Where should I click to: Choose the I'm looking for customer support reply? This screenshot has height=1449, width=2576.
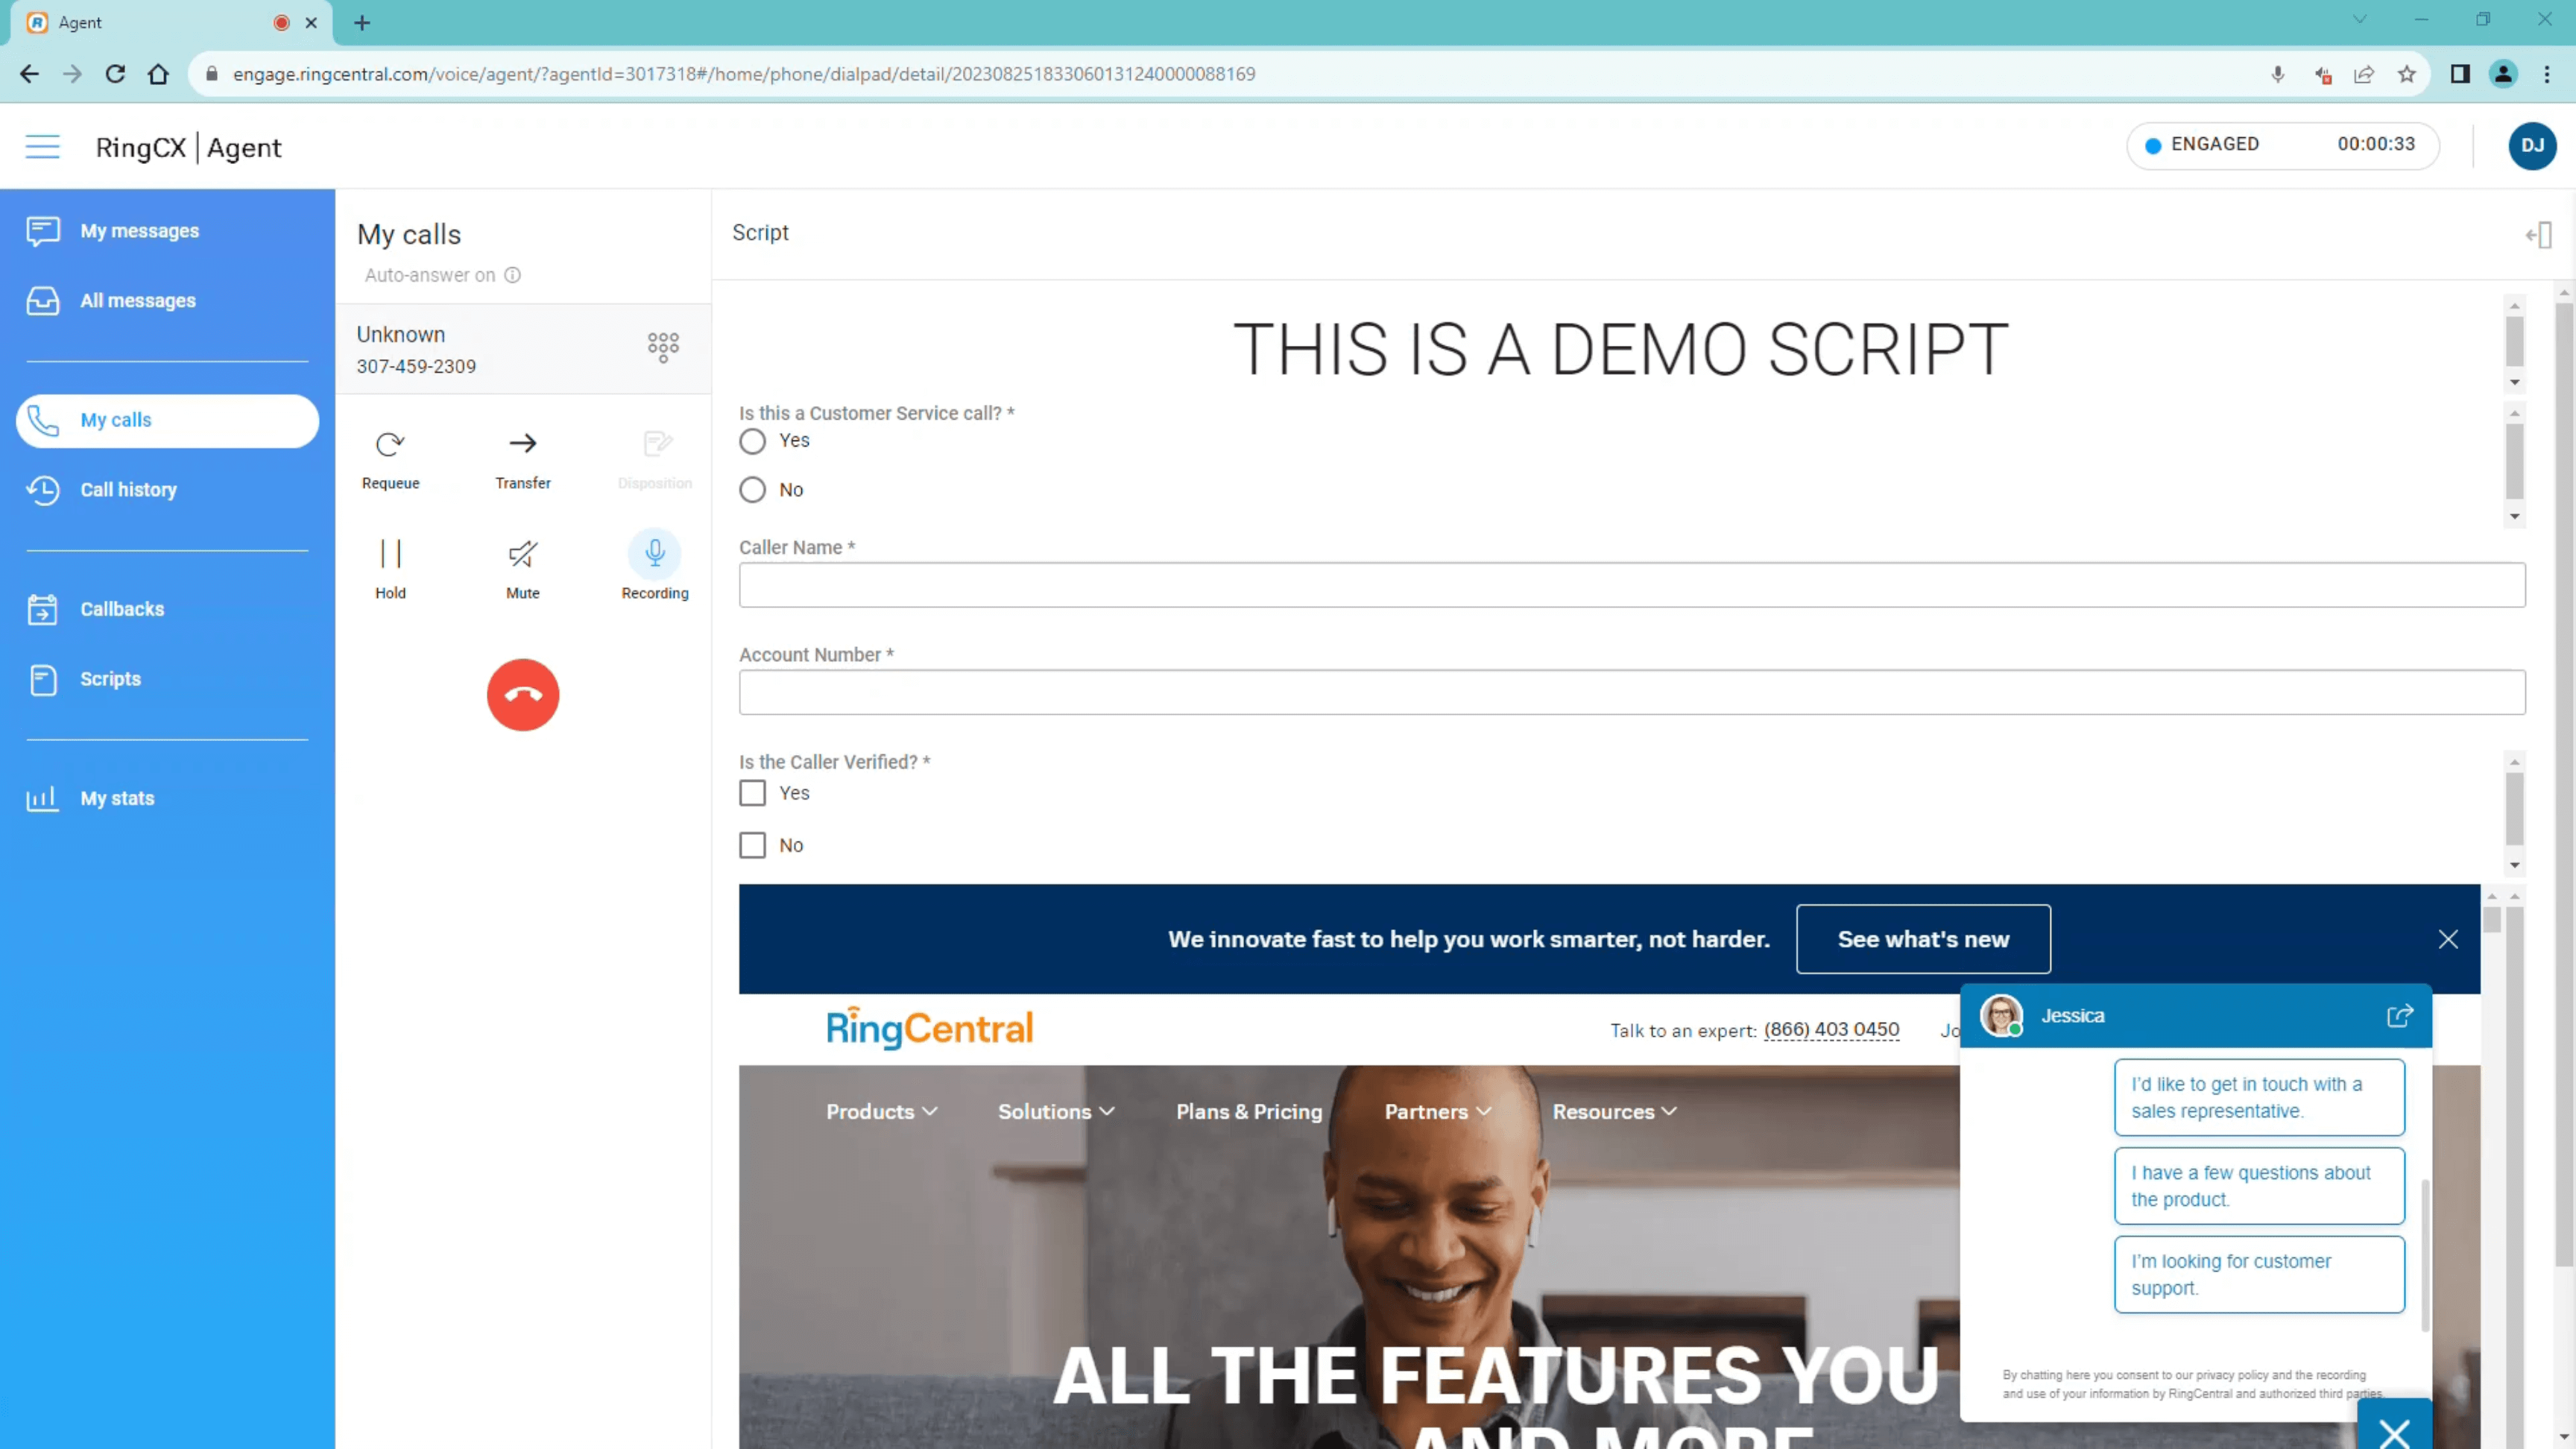2259,1274
